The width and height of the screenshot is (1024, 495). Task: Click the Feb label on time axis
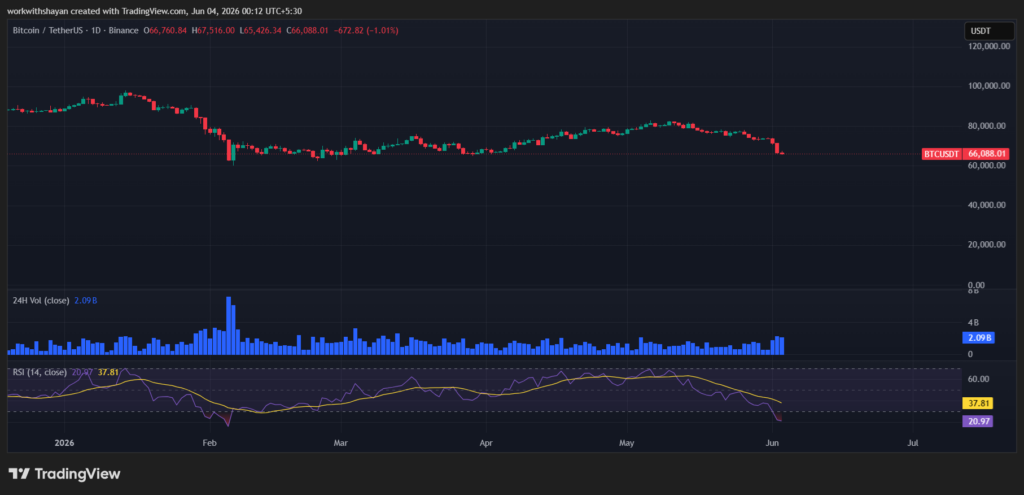click(x=209, y=443)
